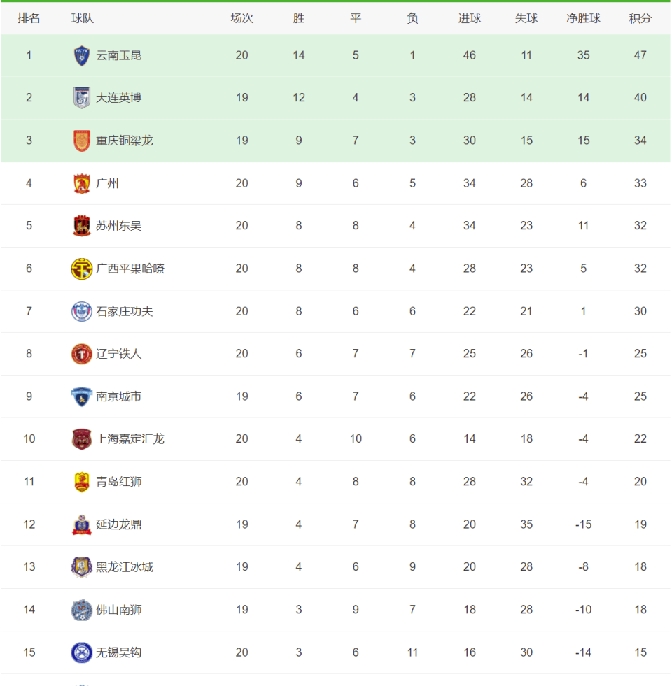
Task: Click the 青岛红狮 team logo
Action: (x=81, y=481)
